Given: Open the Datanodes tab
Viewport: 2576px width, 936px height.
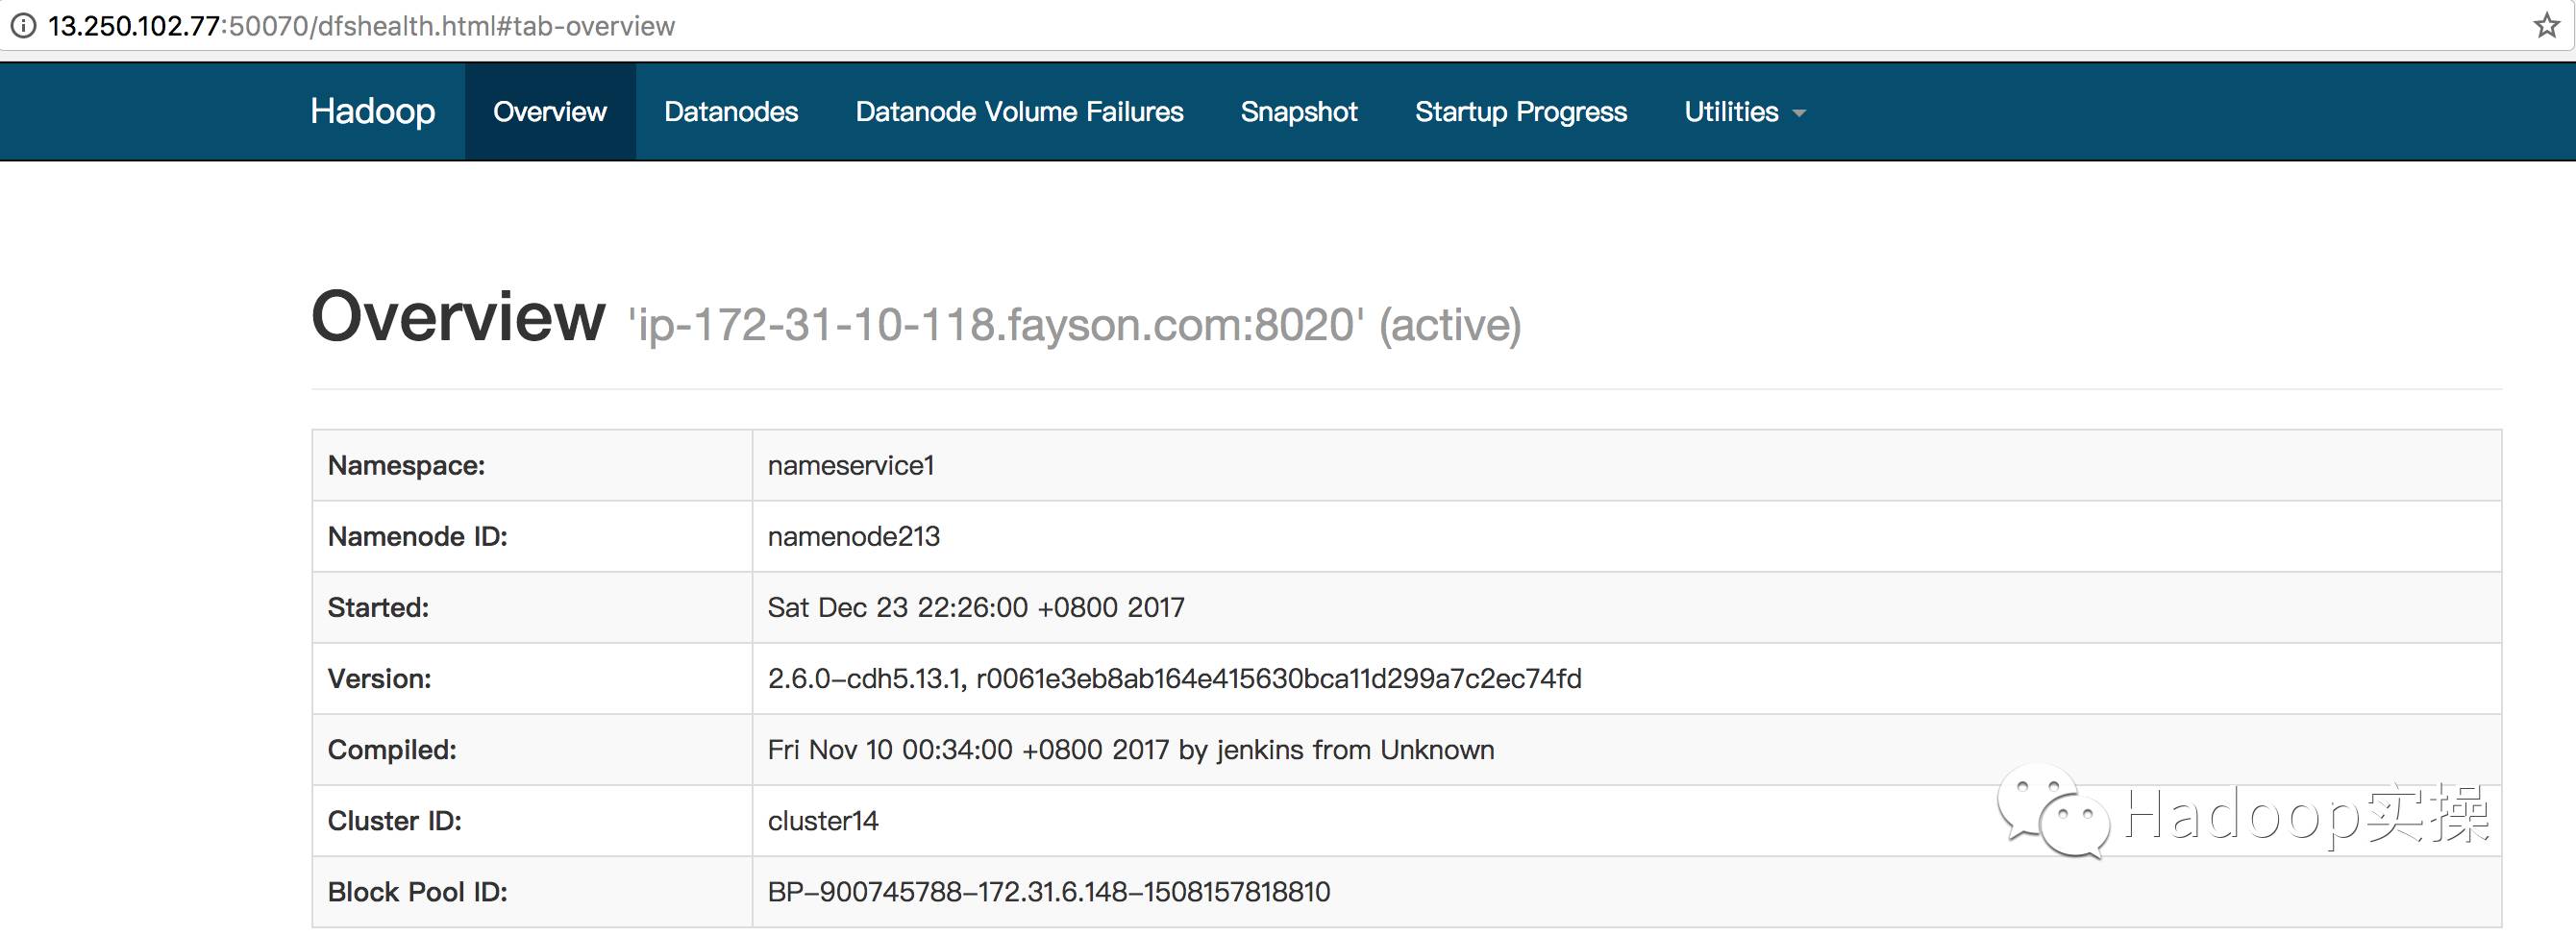Looking at the screenshot, I should pos(731,112).
